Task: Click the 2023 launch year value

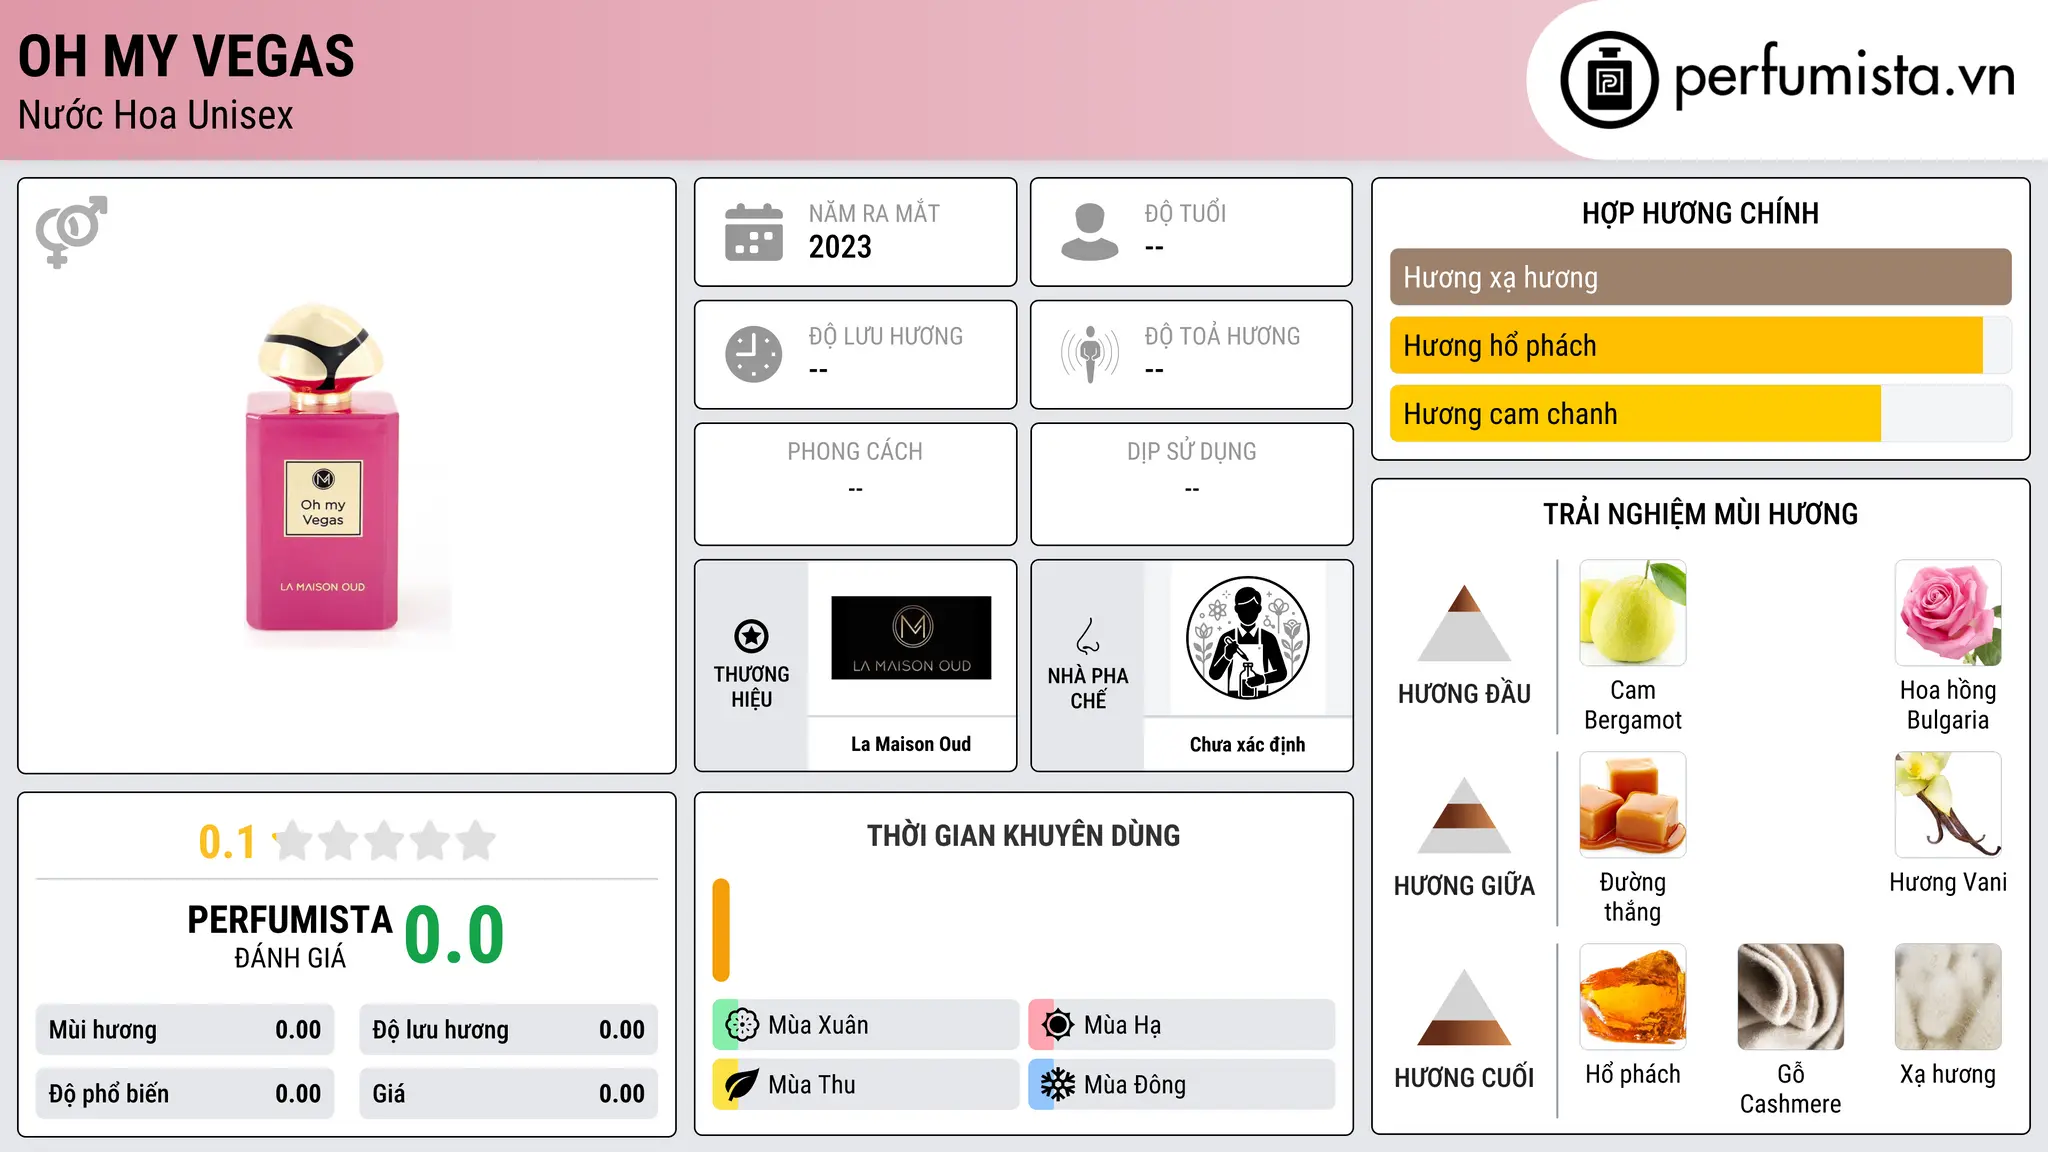Action: (x=840, y=247)
